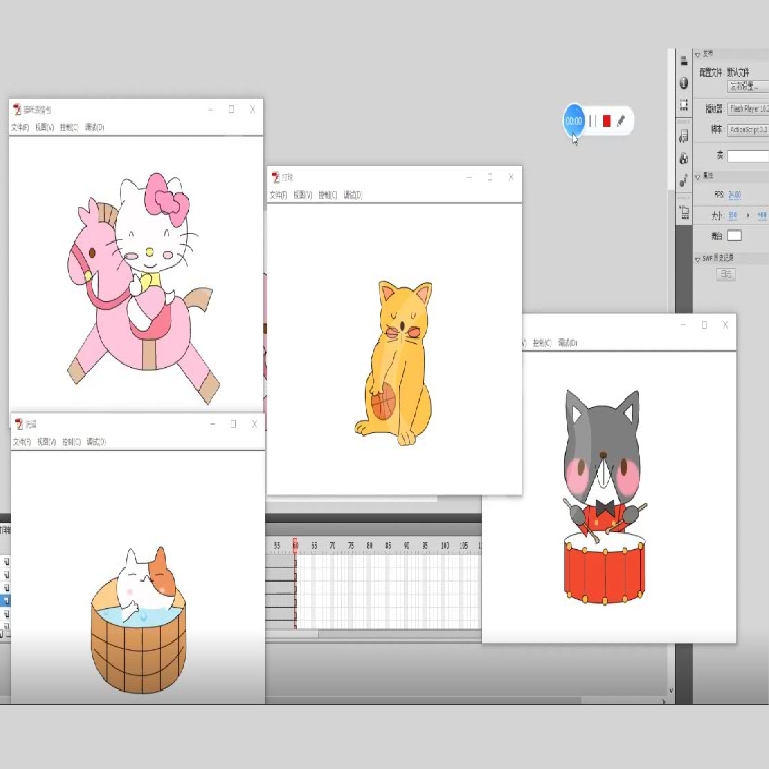Click the 脚本 label in properties panel
This screenshot has width=769, height=769.
tap(717, 130)
